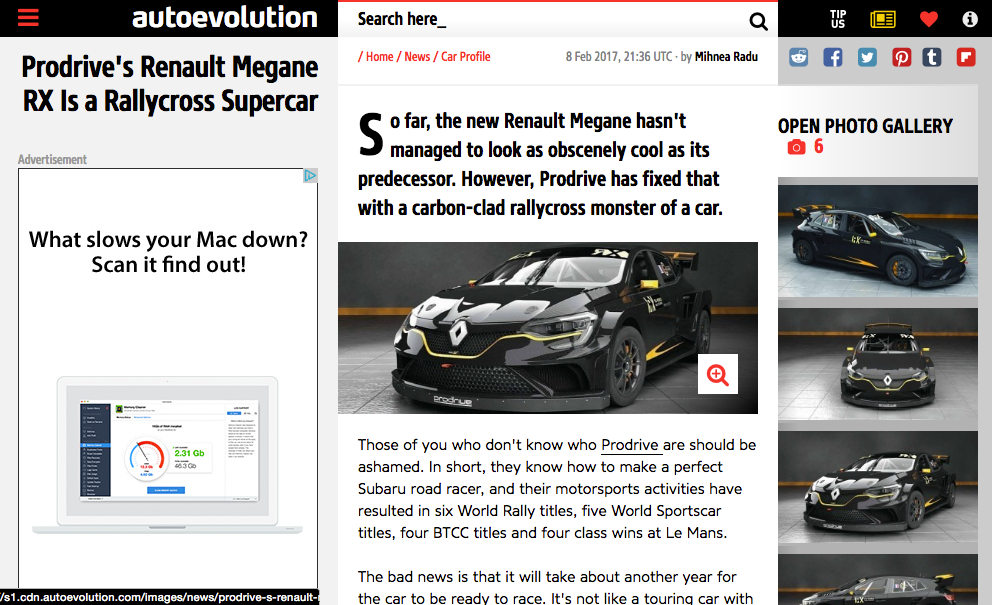
Task: Open fourth gallery thumbnail at bottom
Action: coord(877,580)
